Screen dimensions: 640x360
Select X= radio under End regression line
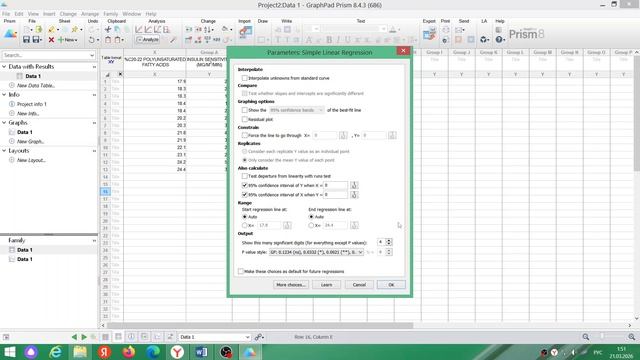(311, 225)
